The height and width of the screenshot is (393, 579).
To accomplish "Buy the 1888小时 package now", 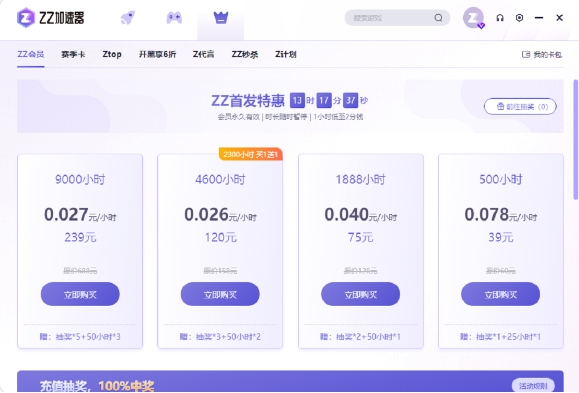I will [x=360, y=294].
